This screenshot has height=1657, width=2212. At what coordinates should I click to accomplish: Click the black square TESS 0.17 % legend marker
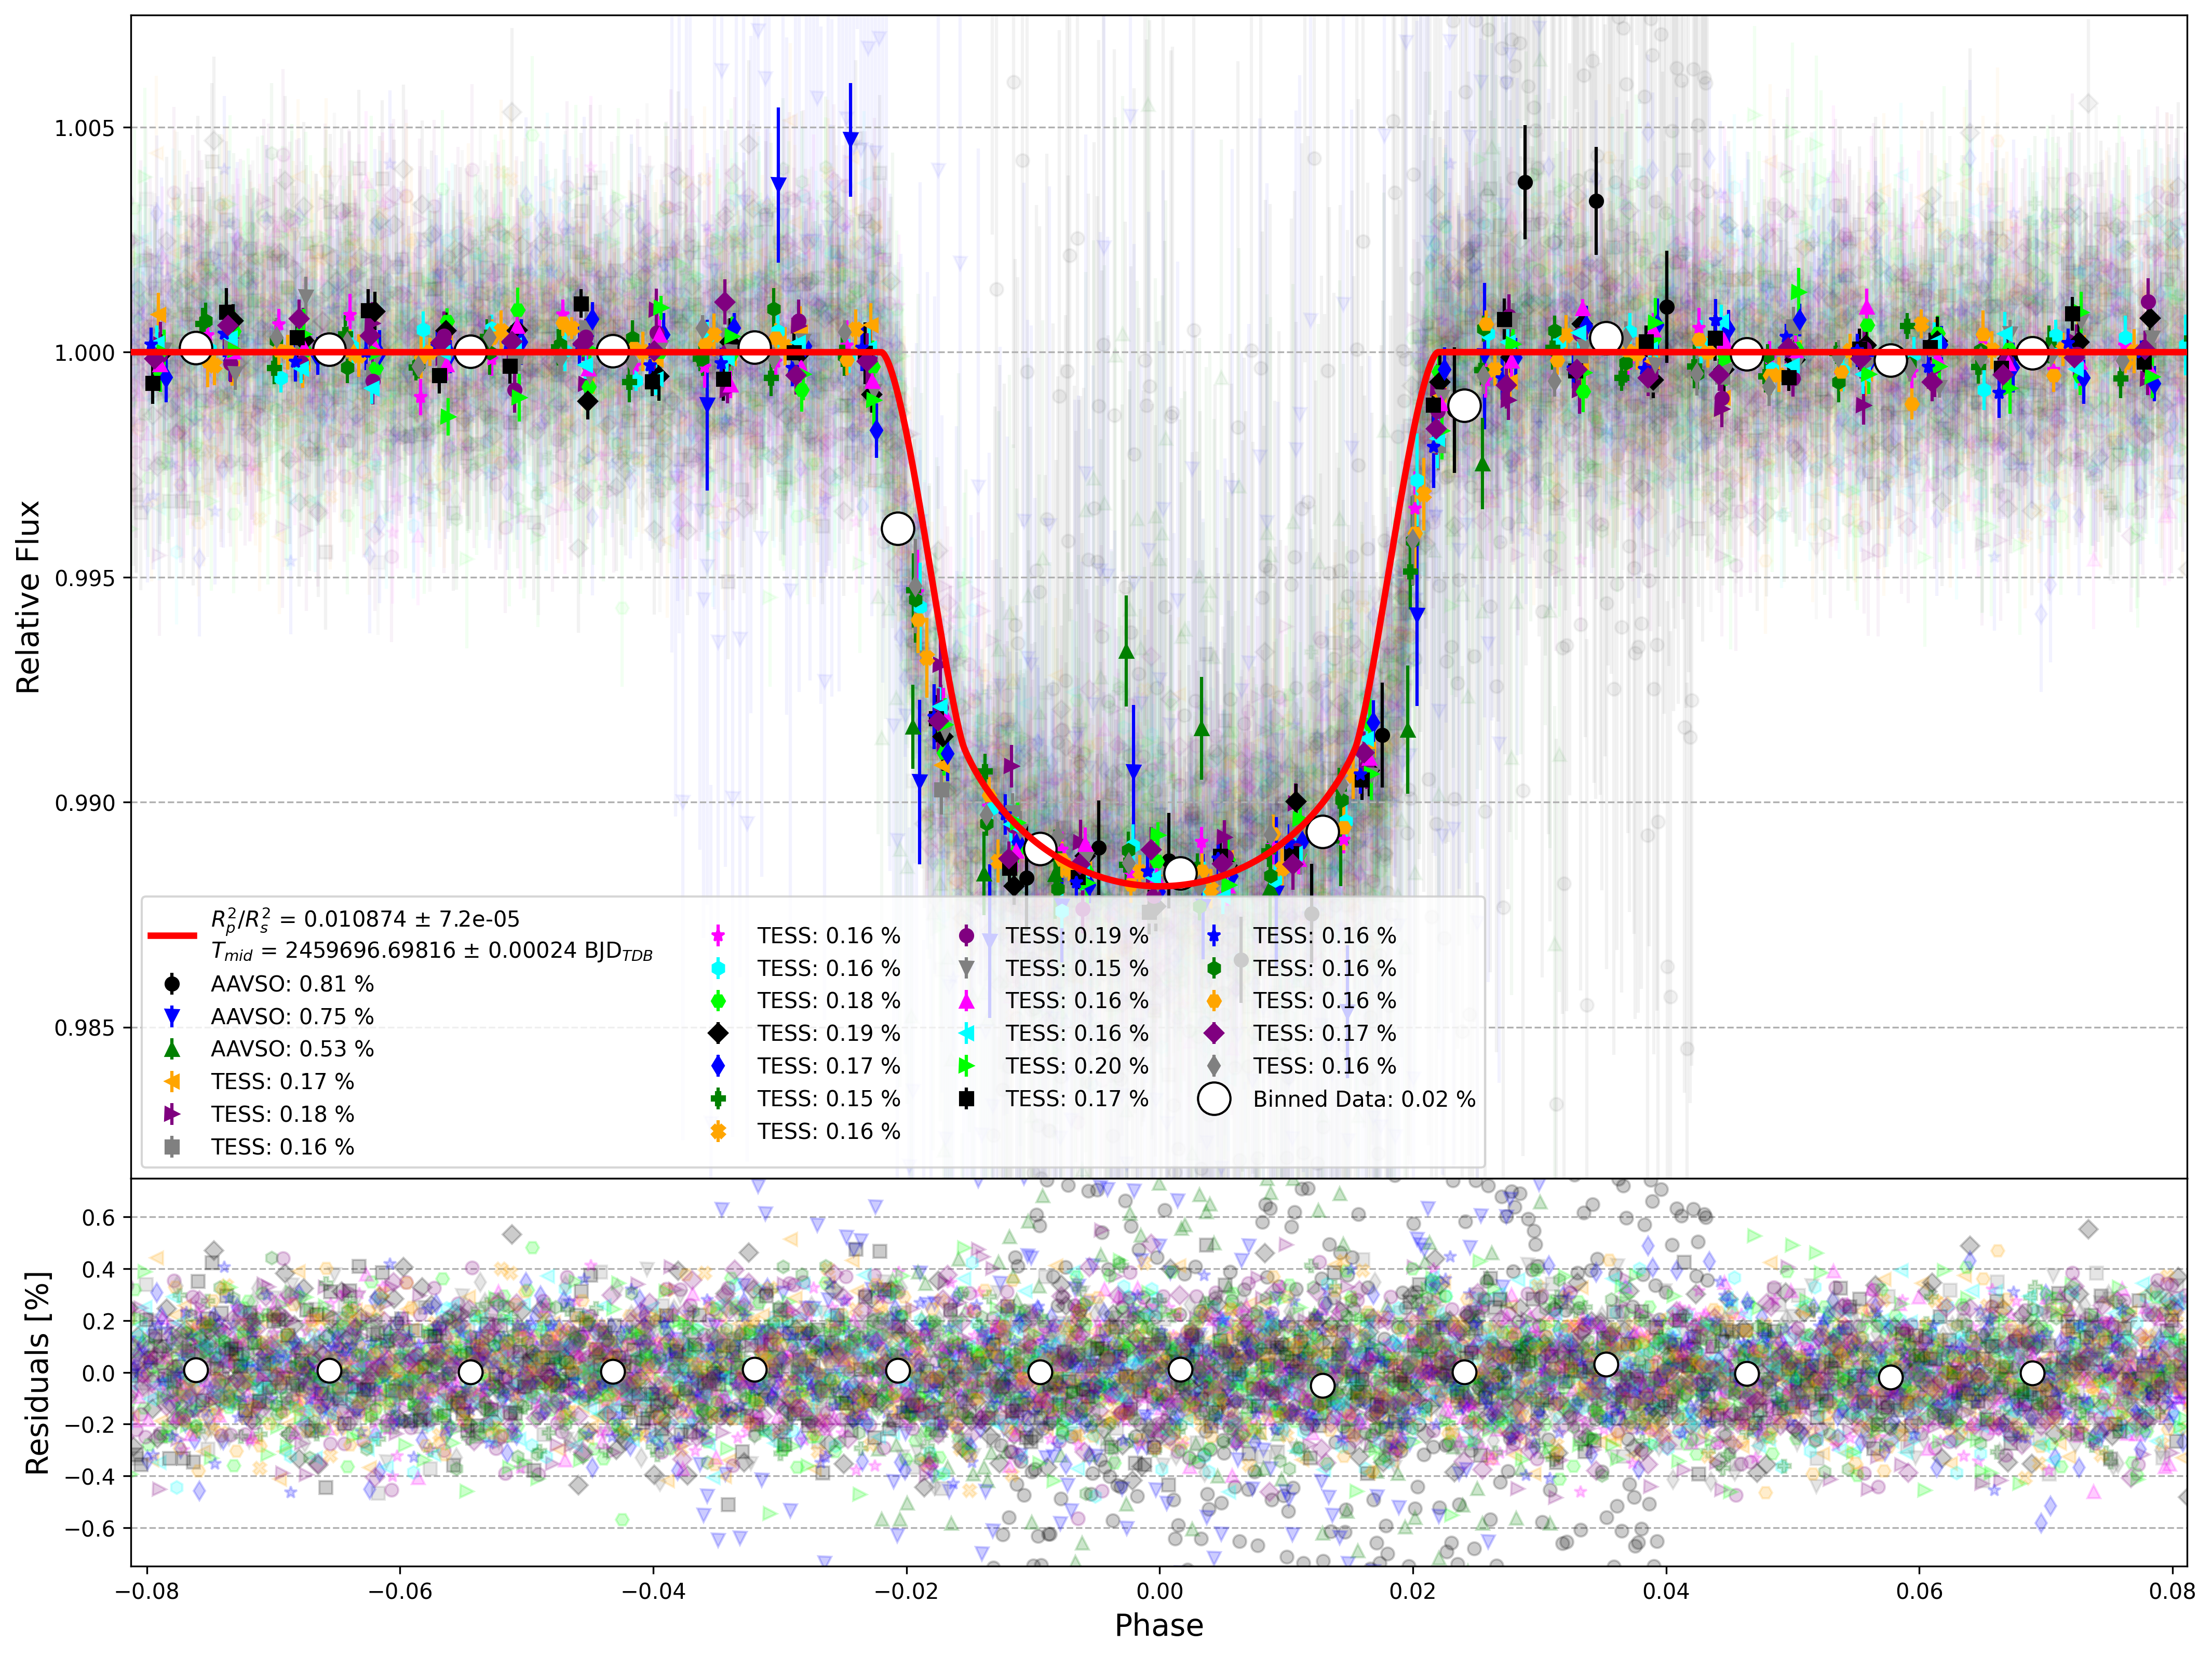click(x=966, y=1099)
